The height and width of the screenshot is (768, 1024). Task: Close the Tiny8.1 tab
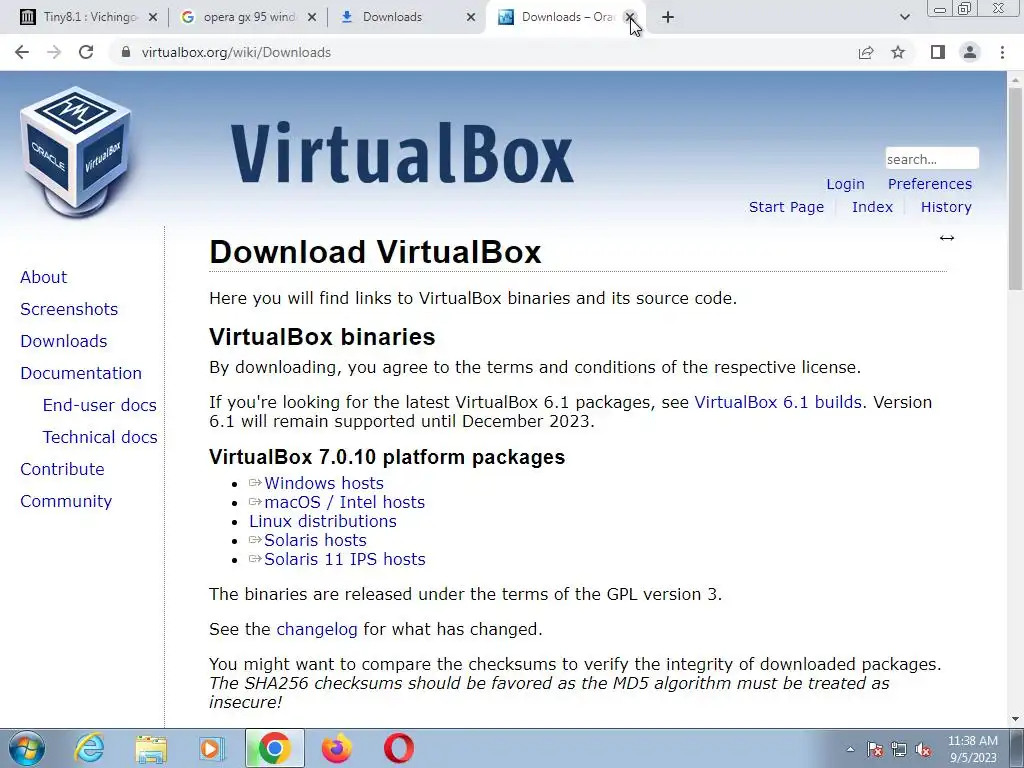point(153,17)
